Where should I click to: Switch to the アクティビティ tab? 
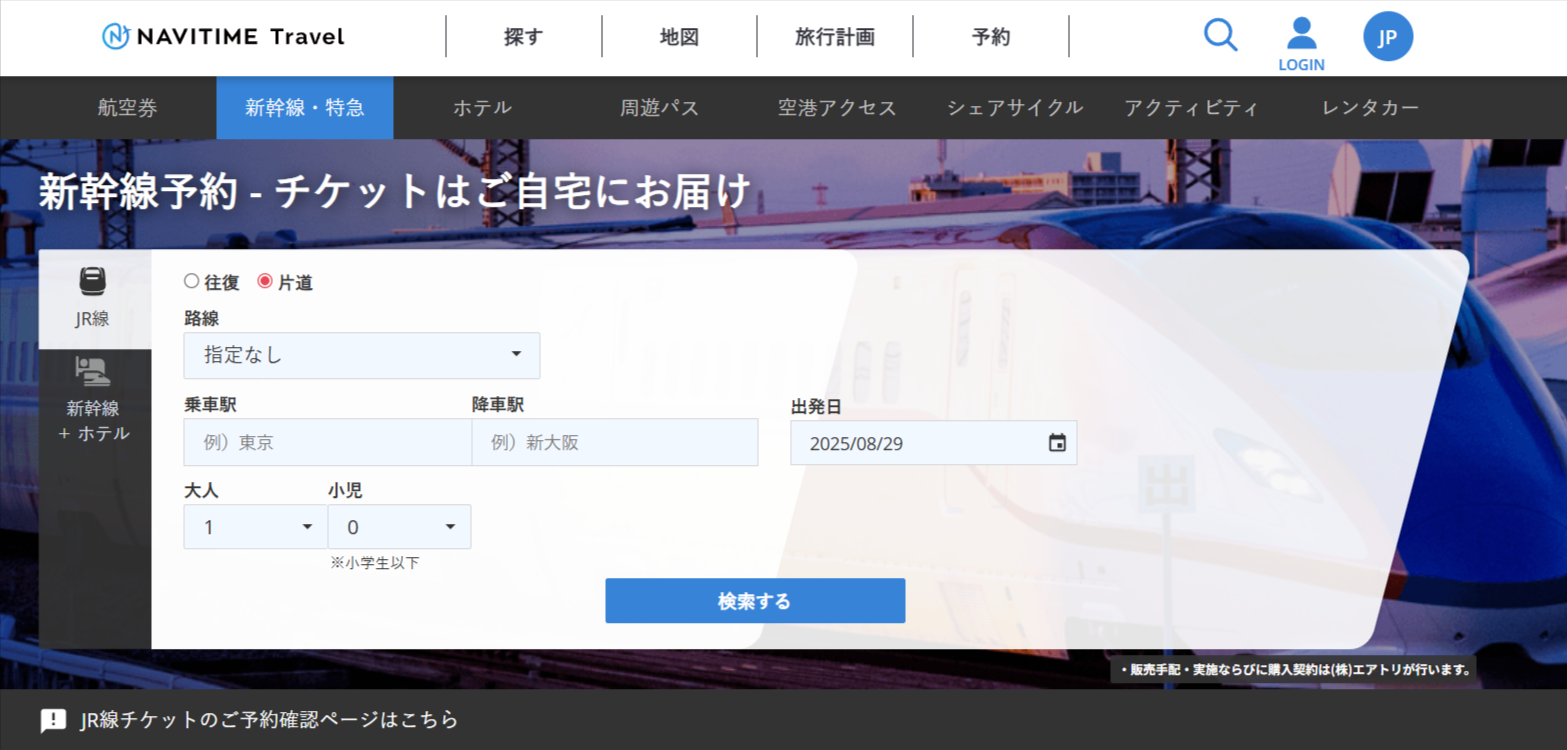tap(1191, 108)
